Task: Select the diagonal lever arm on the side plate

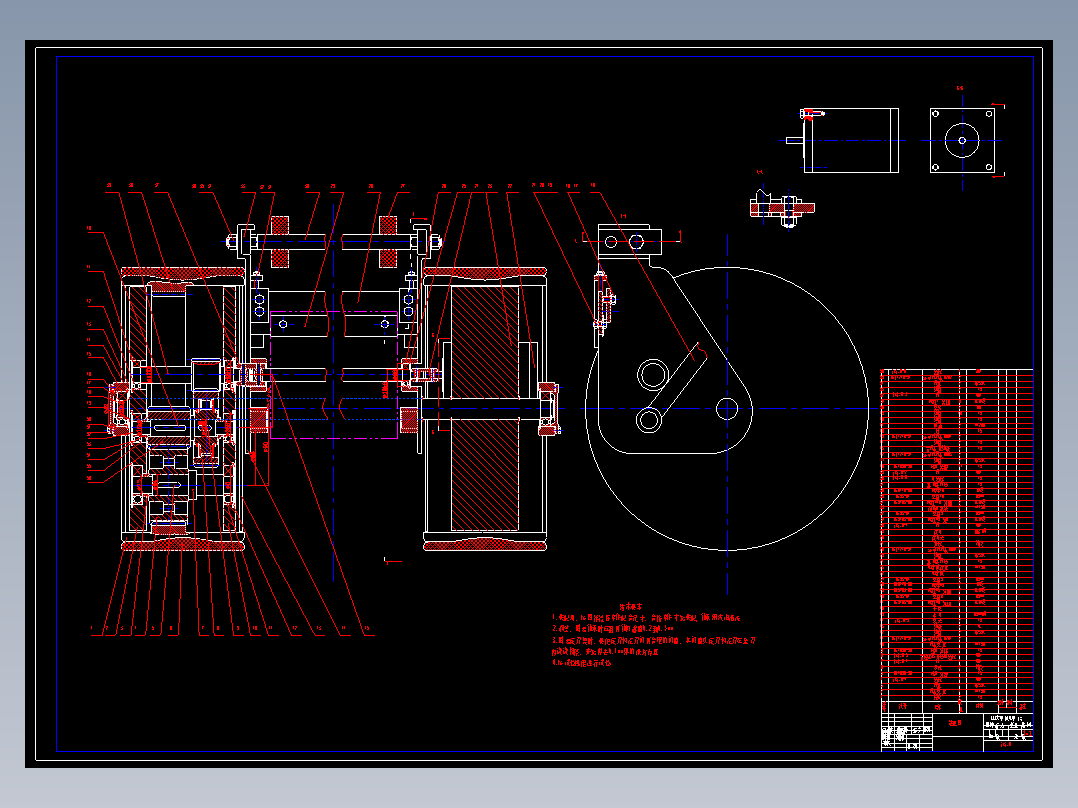Action: pyautogui.click(x=677, y=382)
